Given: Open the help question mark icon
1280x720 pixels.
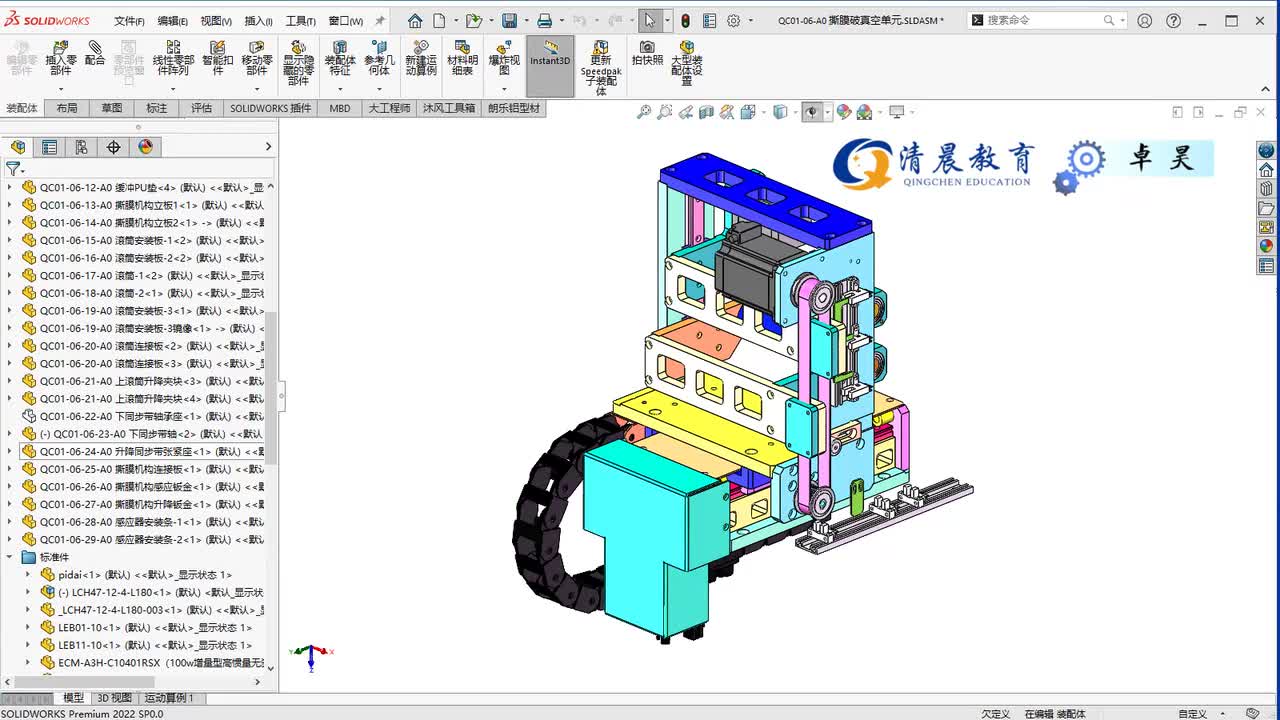Looking at the screenshot, I should coord(1173,20).
